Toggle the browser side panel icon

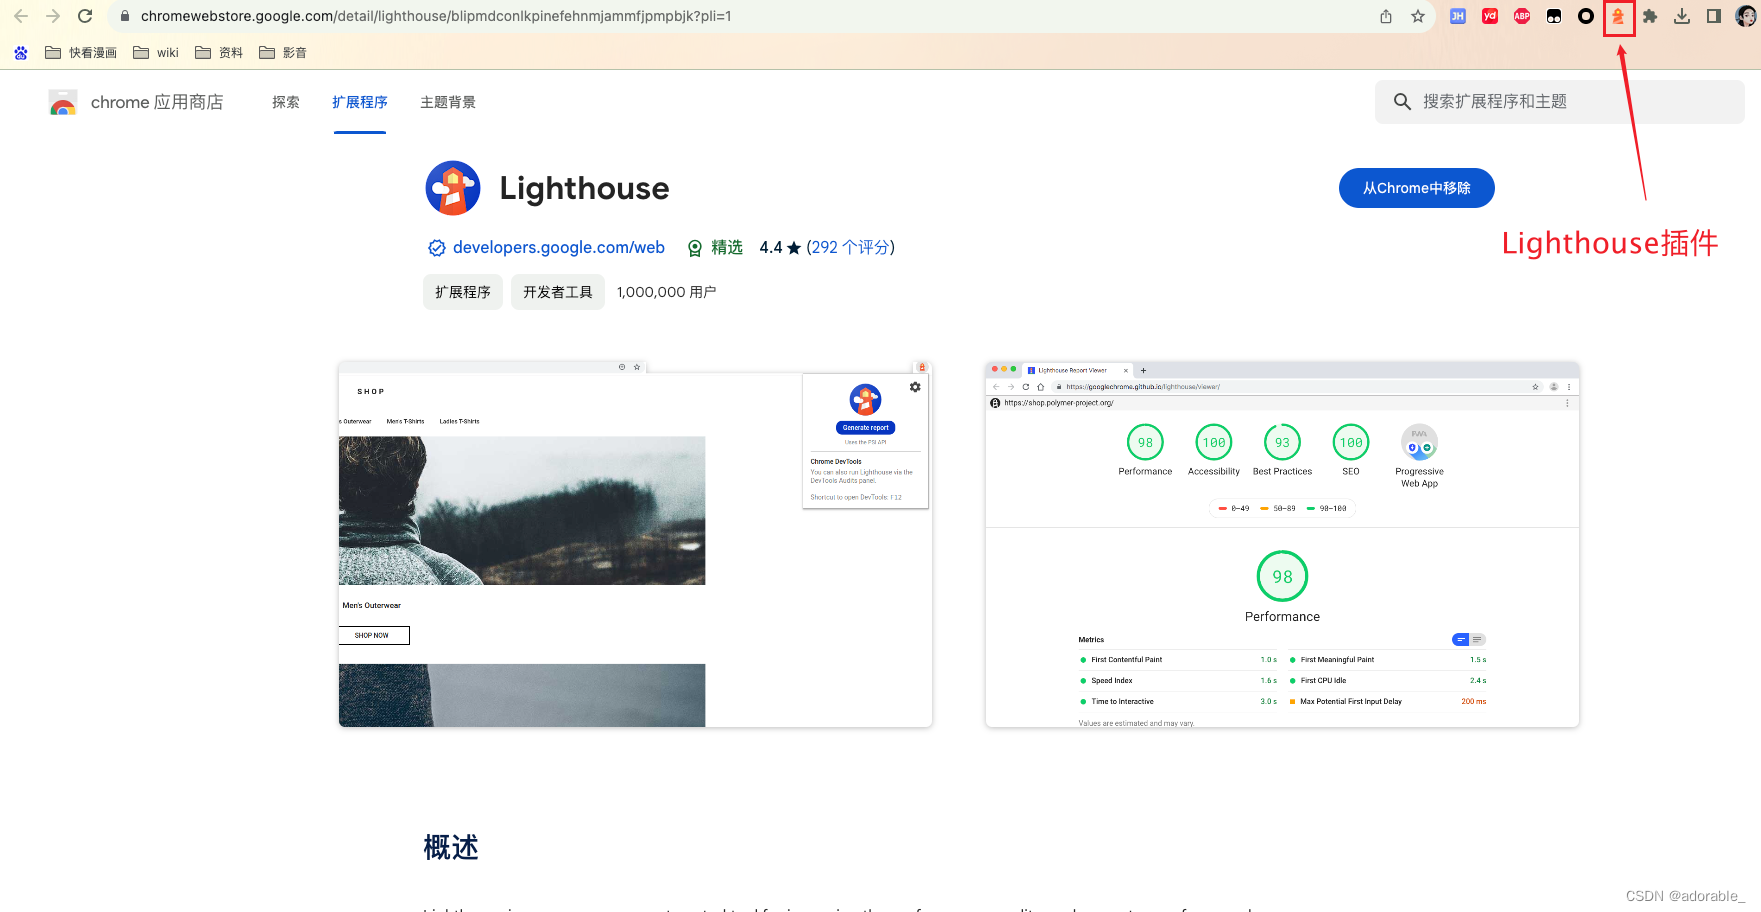pos(1714,16)
